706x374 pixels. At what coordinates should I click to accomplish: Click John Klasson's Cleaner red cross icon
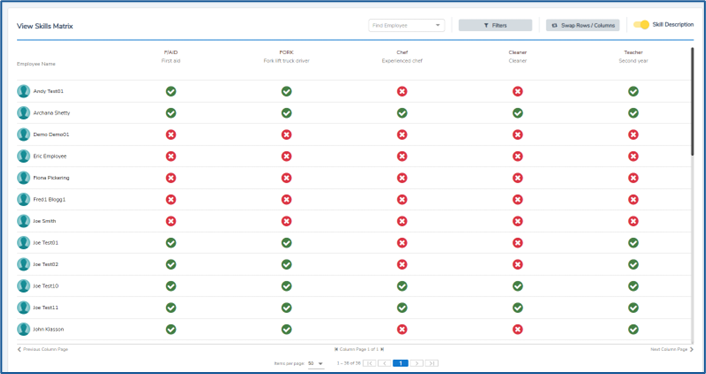pyautogui.click(x=518, y=329)
